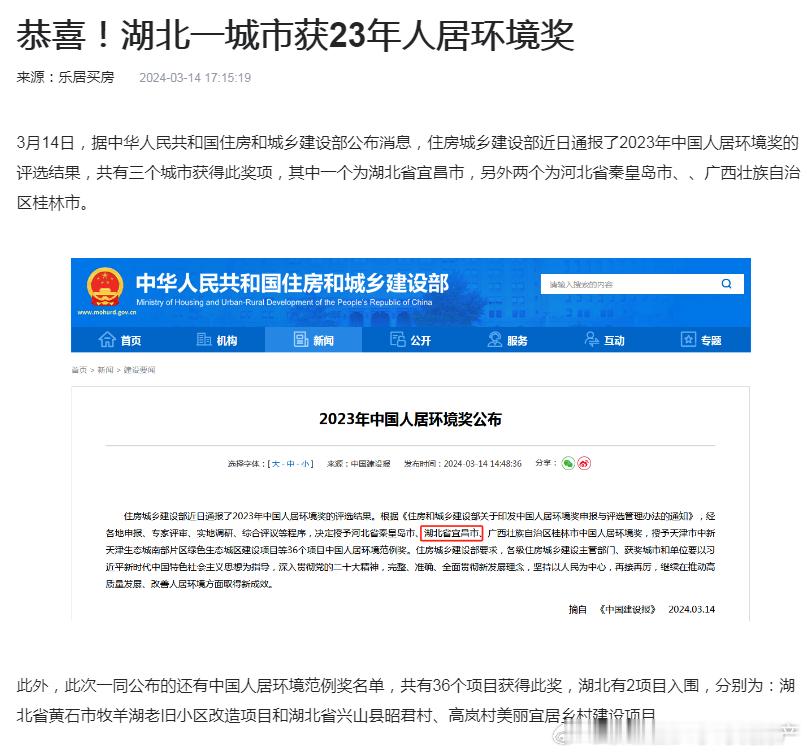
Task: Click the 摘自《中国建设报》 text
Action: point(612,609)
